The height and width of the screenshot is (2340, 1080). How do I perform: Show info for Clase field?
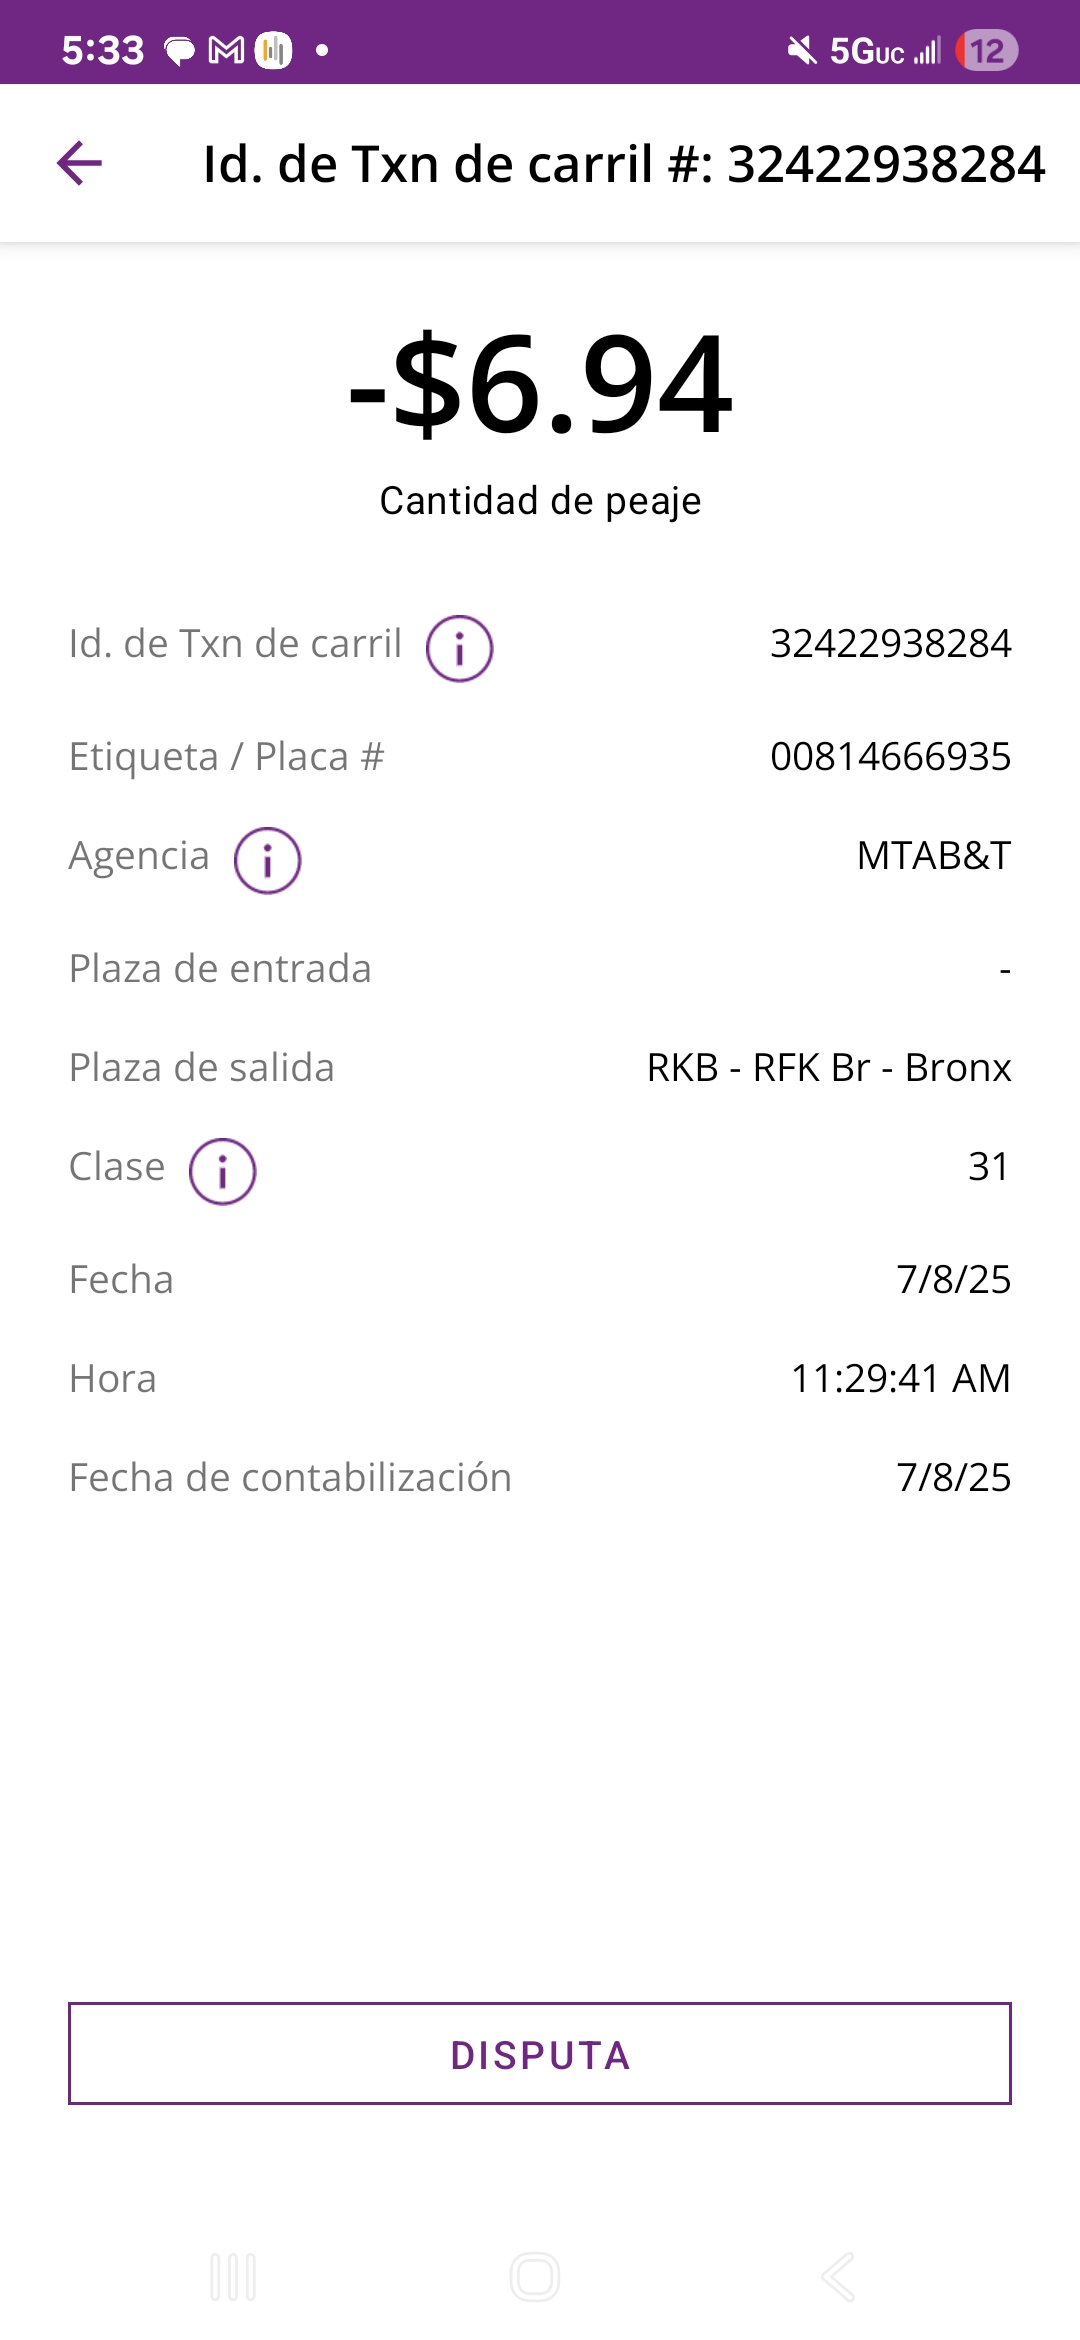coord(222,1171)
